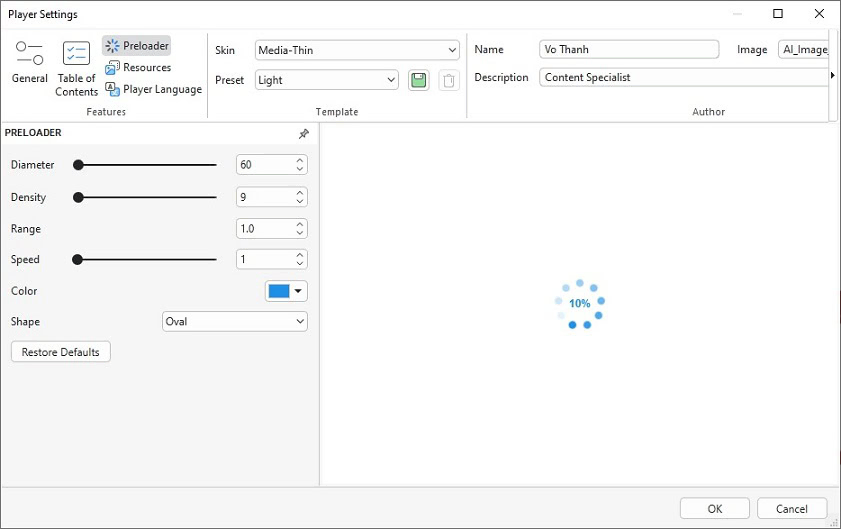Click the author Description field
841x529 pixels.
pyautogui.click(x=684, y=77)
